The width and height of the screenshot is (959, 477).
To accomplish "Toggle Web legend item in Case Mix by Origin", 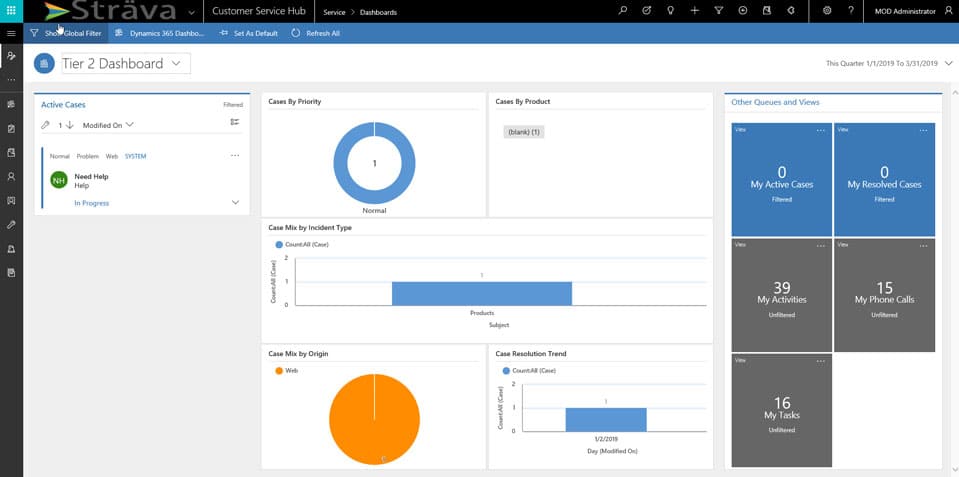I will (x=286, y=370).
